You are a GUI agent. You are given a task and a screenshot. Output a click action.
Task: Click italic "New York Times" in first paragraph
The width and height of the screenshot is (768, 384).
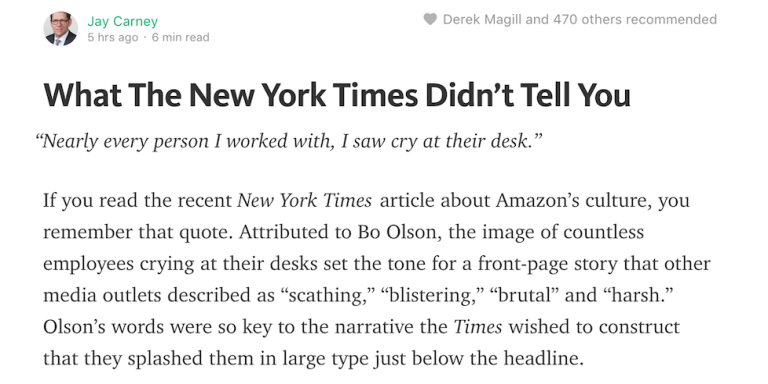pos(304,200)
